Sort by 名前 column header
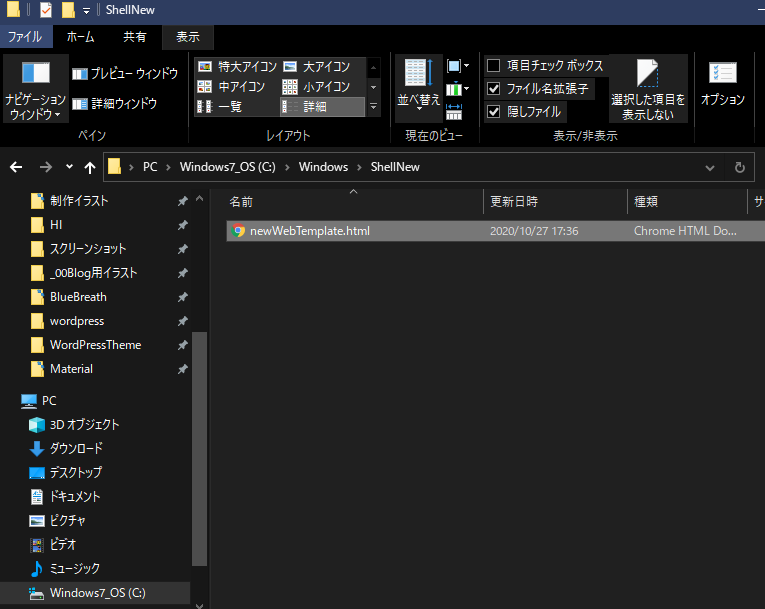The image size is (765, 609). [354, 202]
